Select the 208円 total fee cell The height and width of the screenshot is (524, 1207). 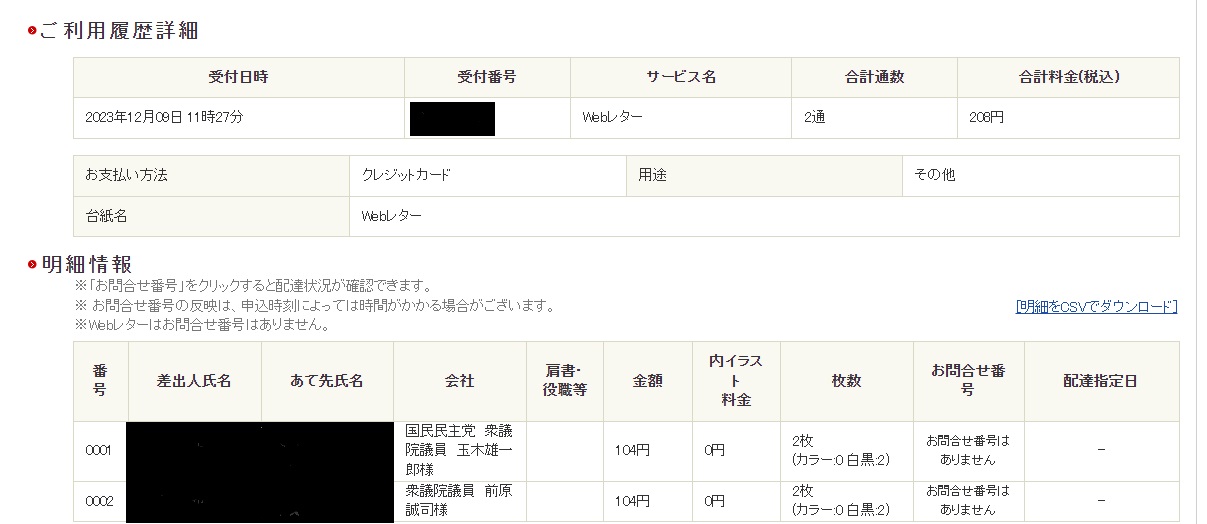[x=986, y=118]
